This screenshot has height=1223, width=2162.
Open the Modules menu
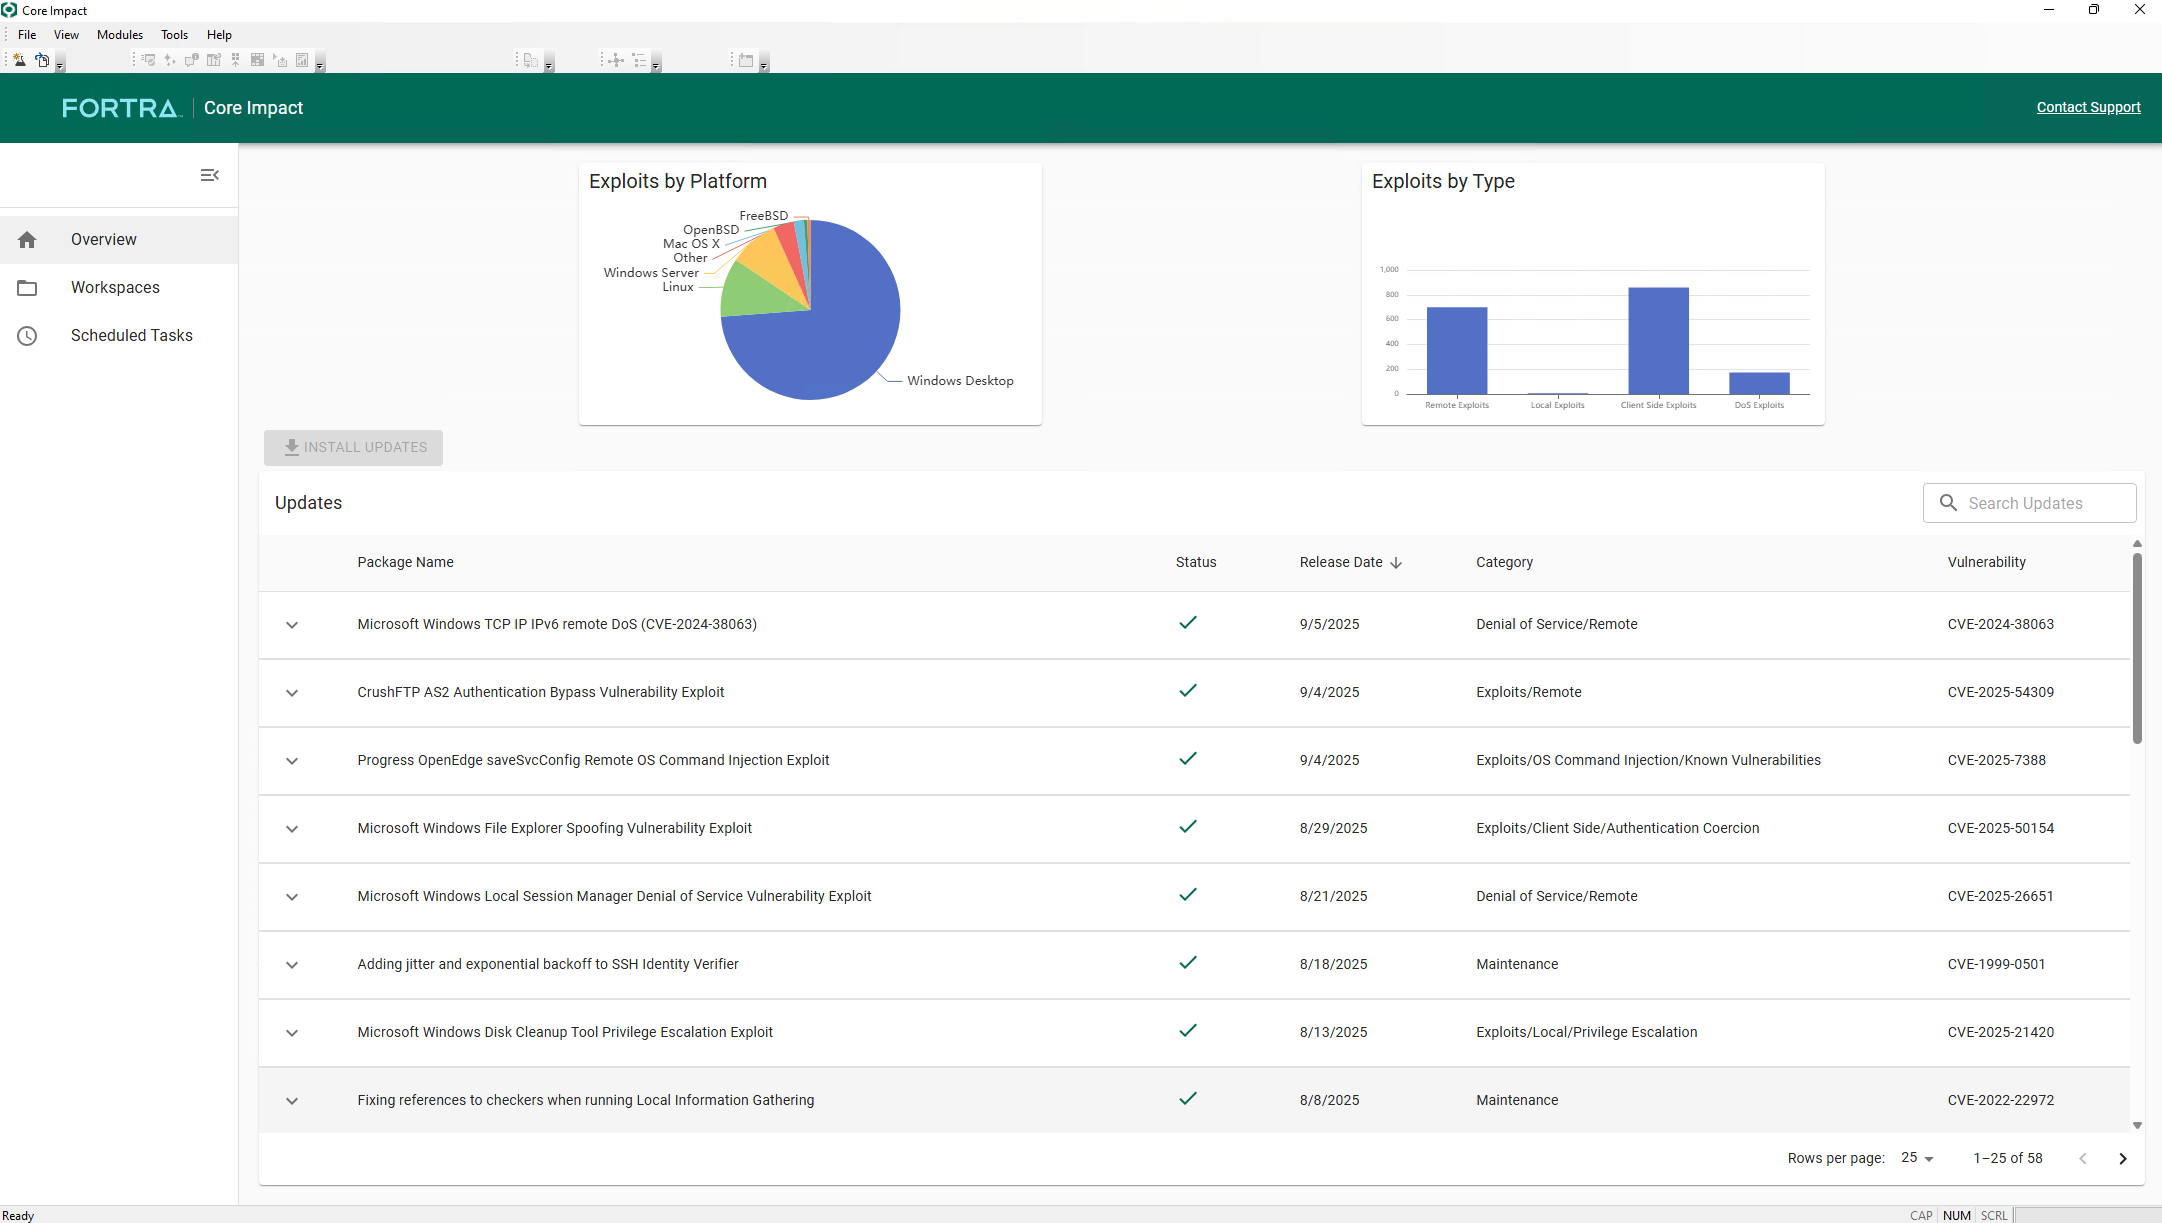point(119,34)
